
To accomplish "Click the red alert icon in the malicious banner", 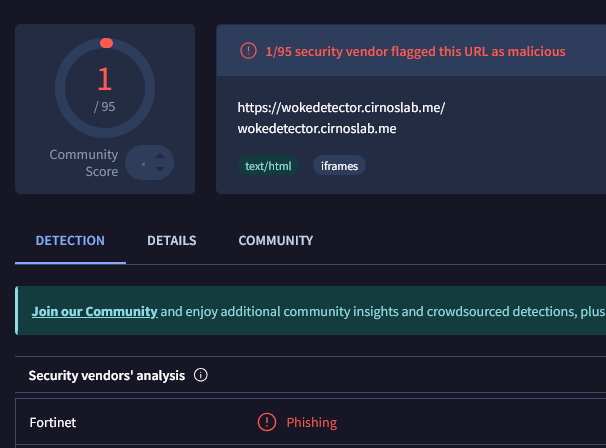I will coord(247,51).
